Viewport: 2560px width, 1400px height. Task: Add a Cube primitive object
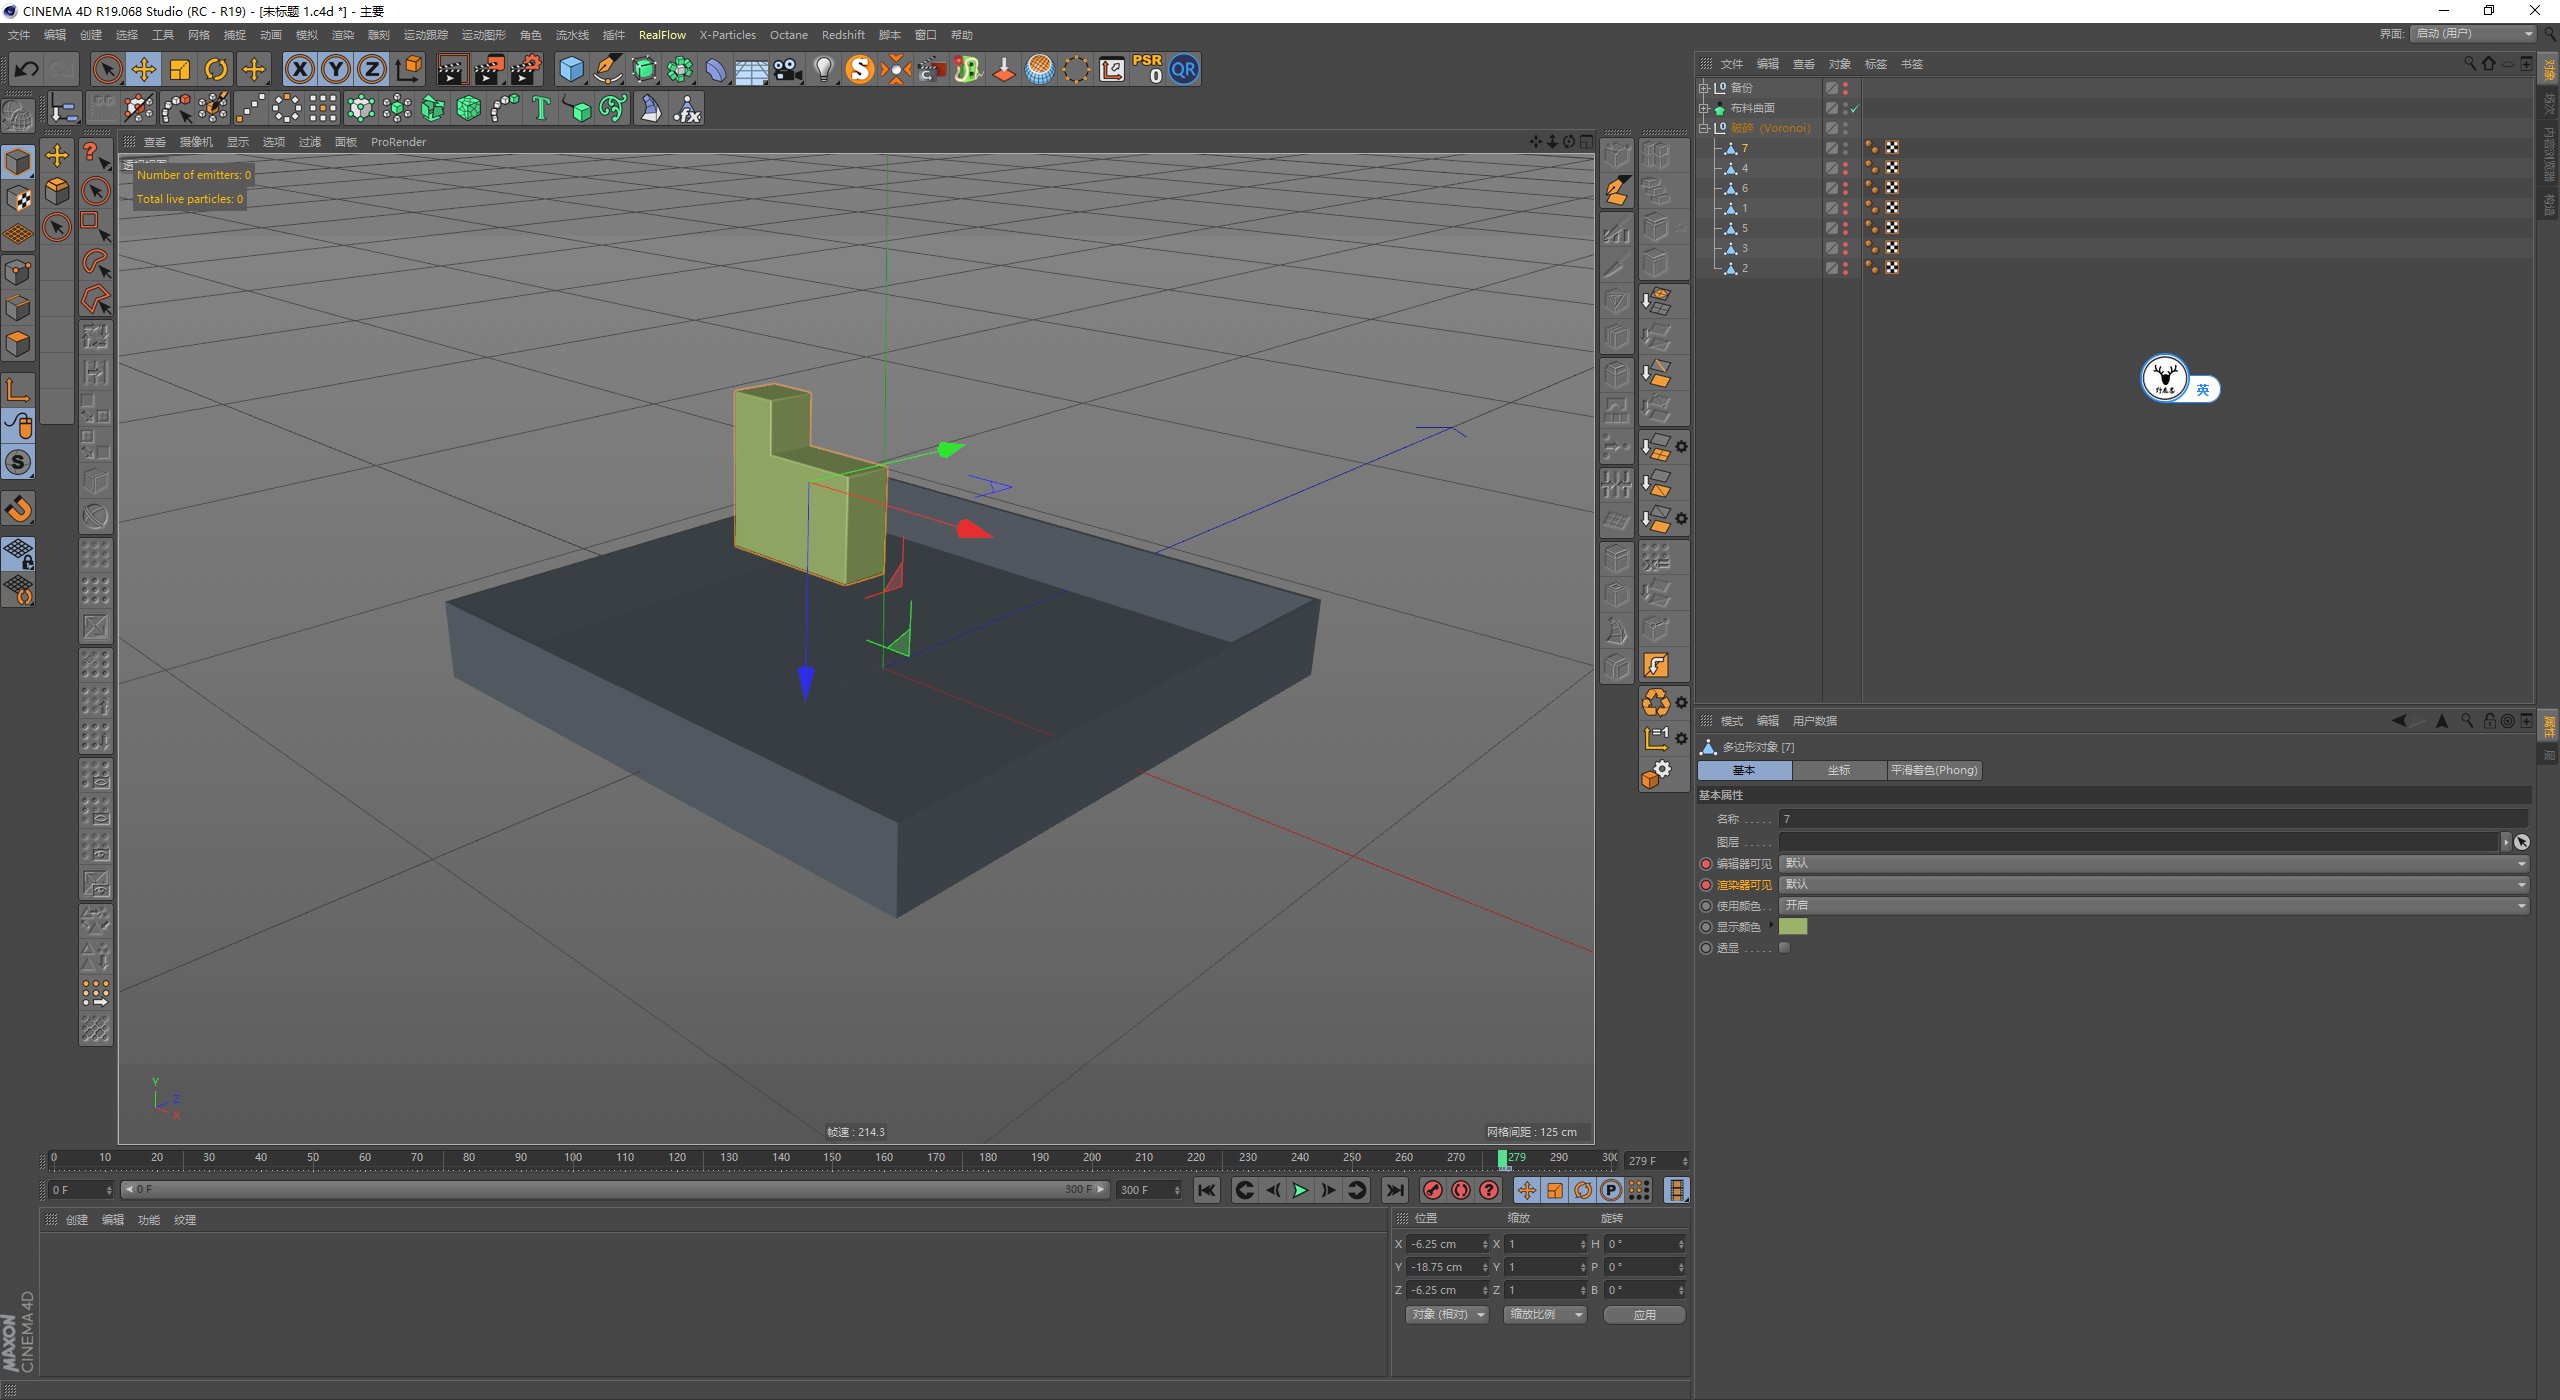[571, 69]
